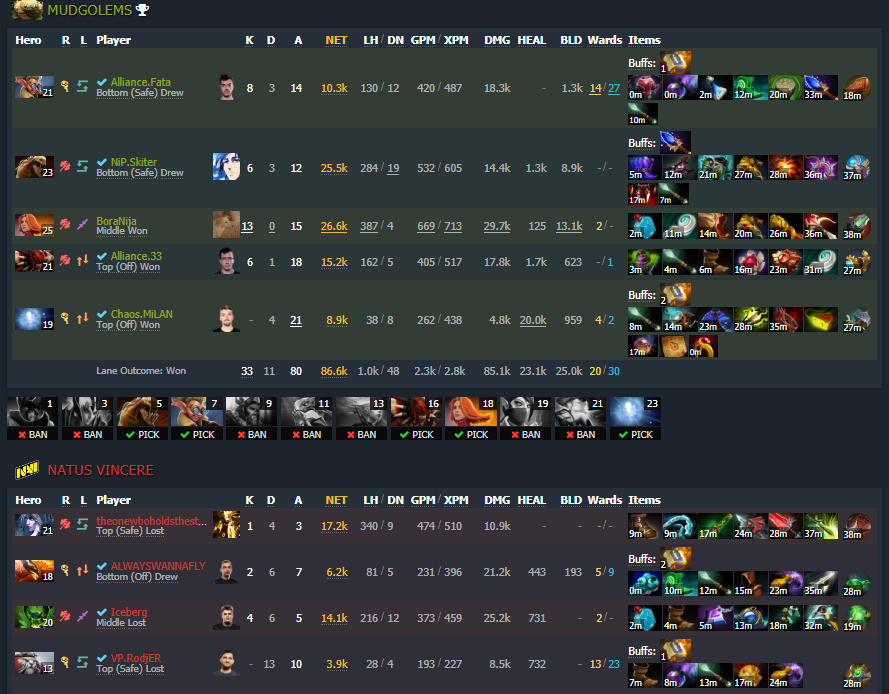Viewport: 889px width, 694px height.
Task: Click NiP.Skiter's player avatar
Action: click(226, 167)
